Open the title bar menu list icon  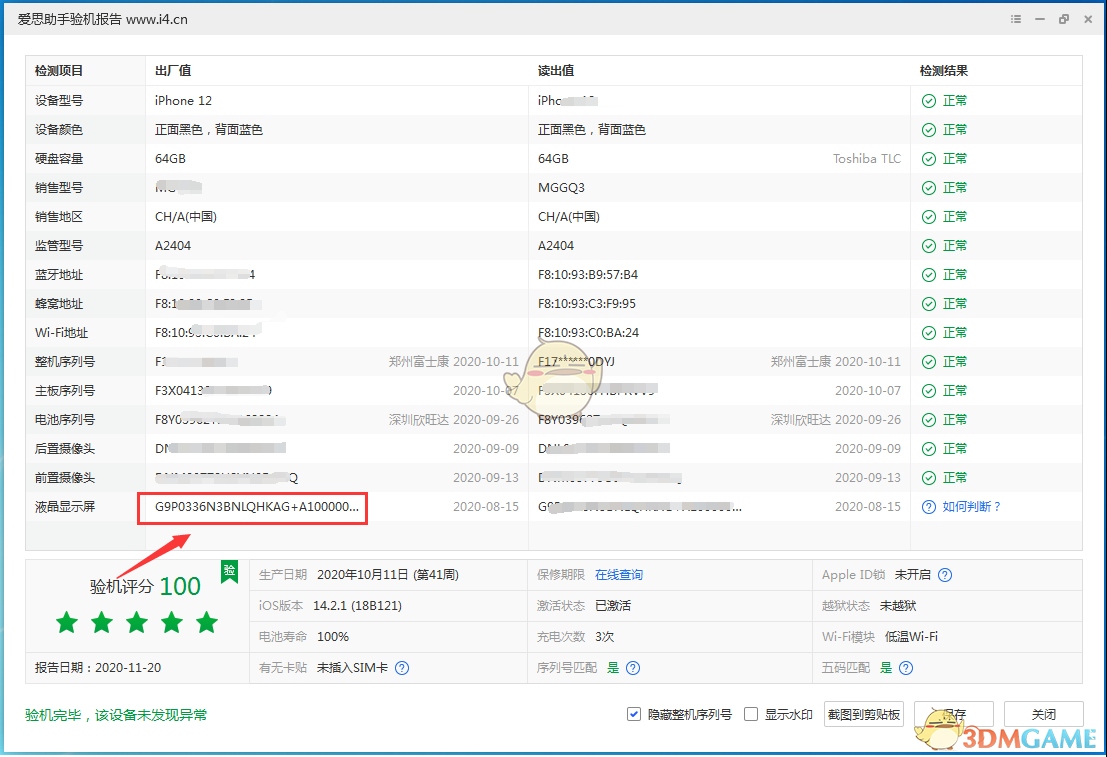coord(1016,19)
